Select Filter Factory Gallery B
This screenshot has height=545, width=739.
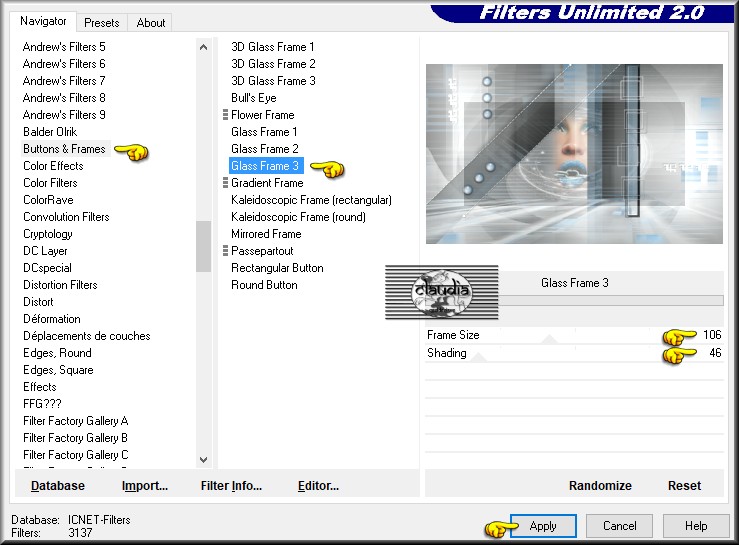[75, 438]
